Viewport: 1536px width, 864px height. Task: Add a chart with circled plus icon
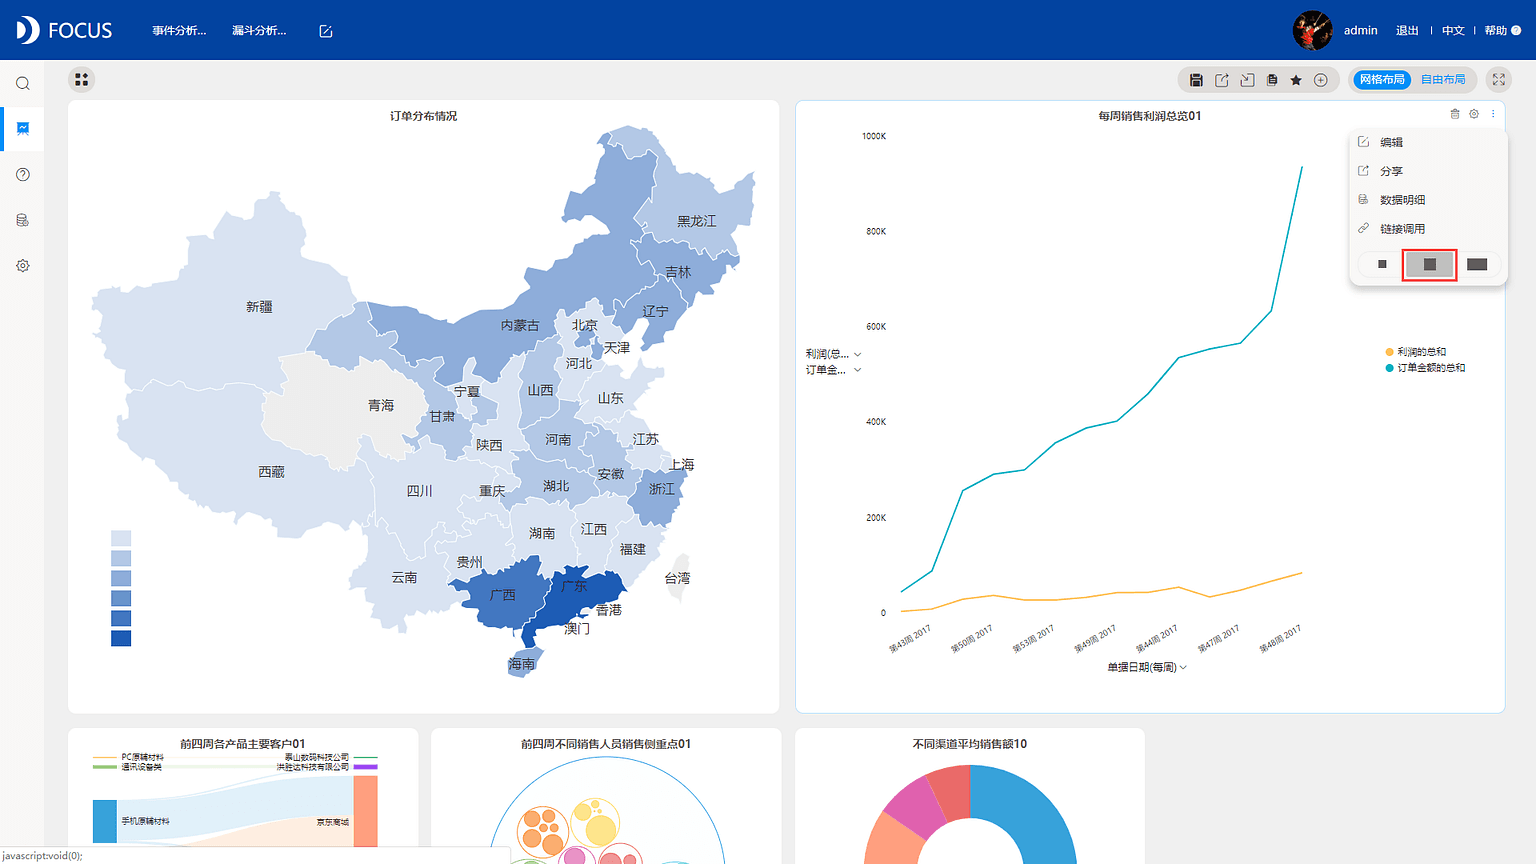click(1321, 80)
